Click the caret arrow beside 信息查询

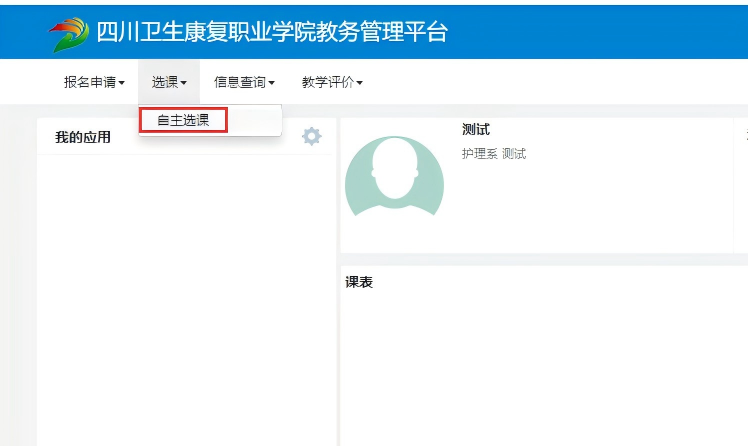click(x=271, y=83)
